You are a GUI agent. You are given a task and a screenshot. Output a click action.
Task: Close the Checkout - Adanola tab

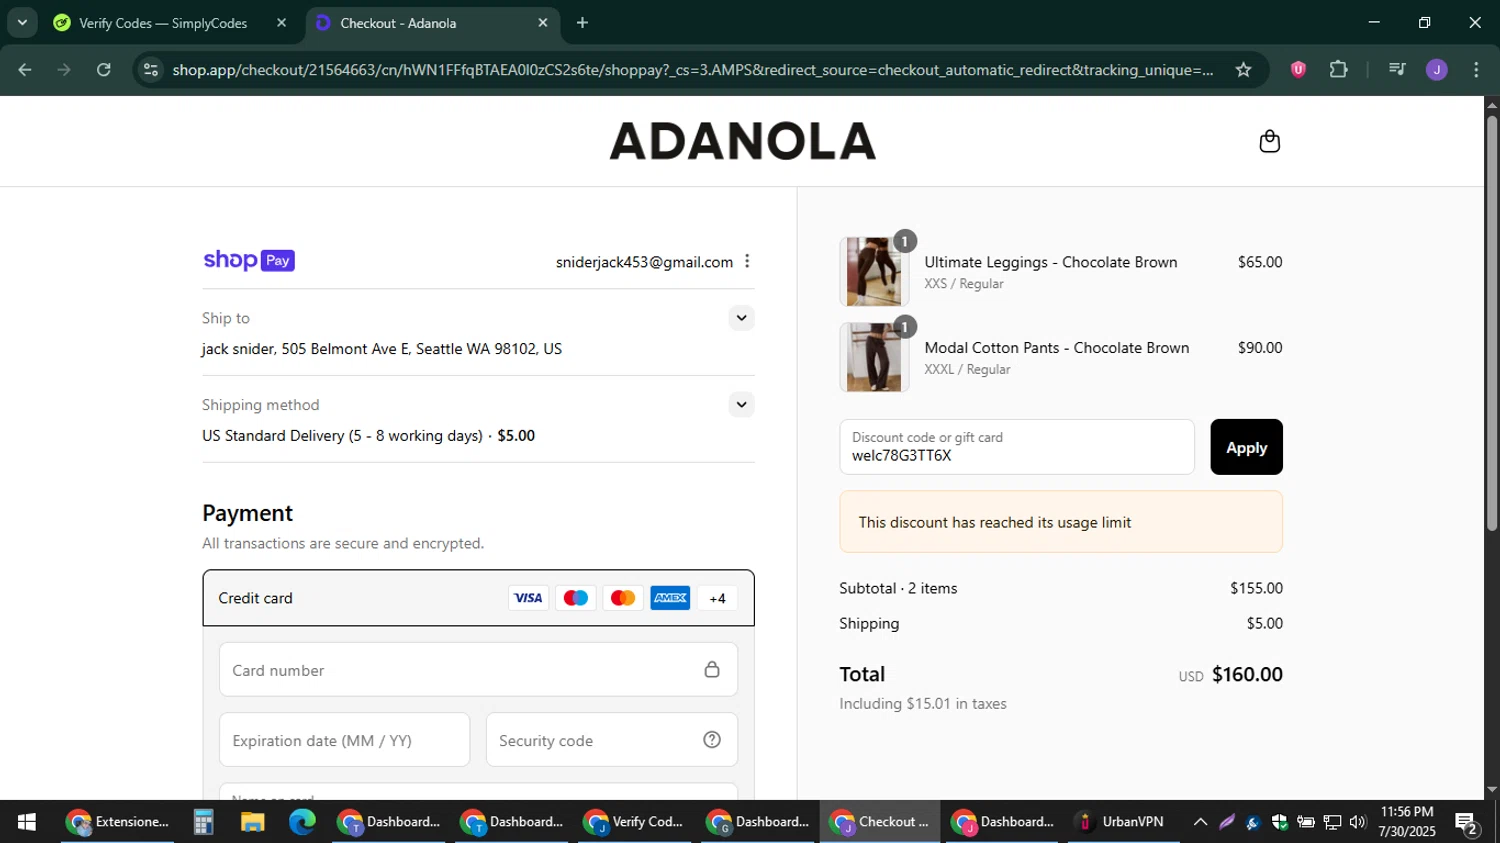pos(543,22)
